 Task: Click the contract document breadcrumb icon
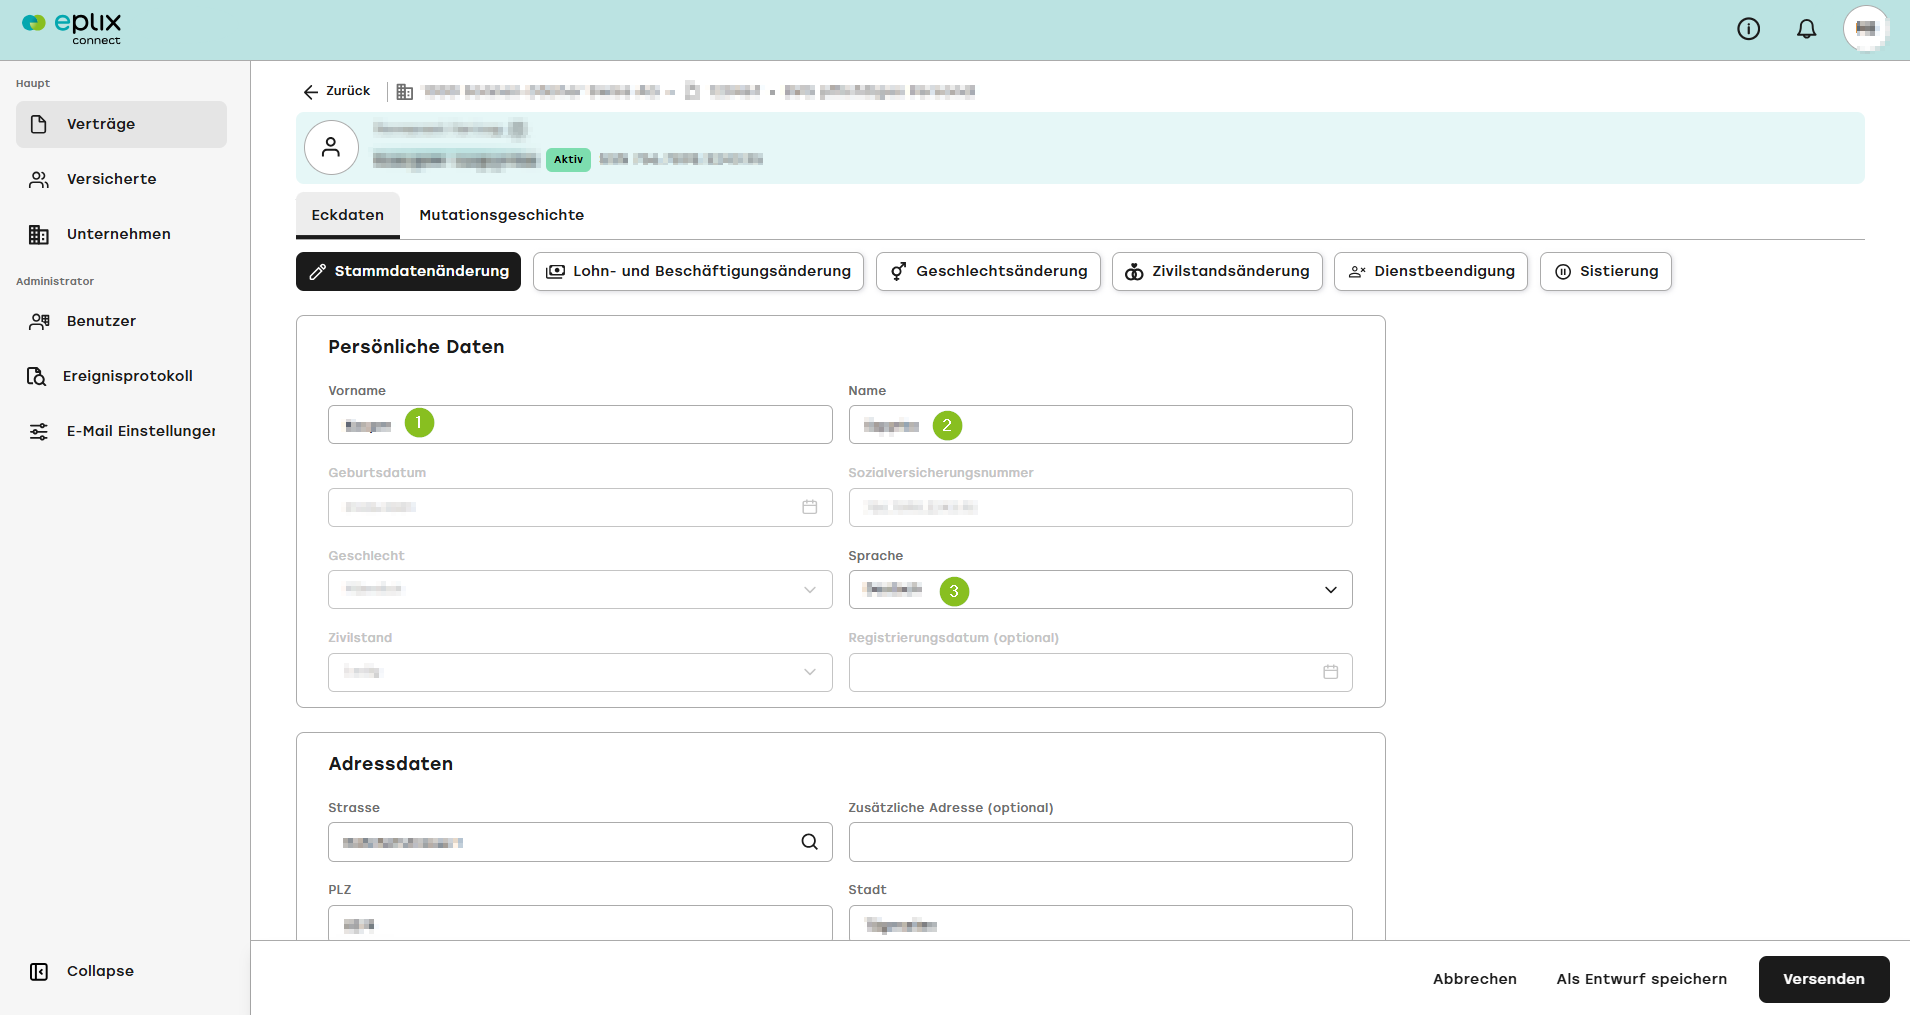pos(692,91)
